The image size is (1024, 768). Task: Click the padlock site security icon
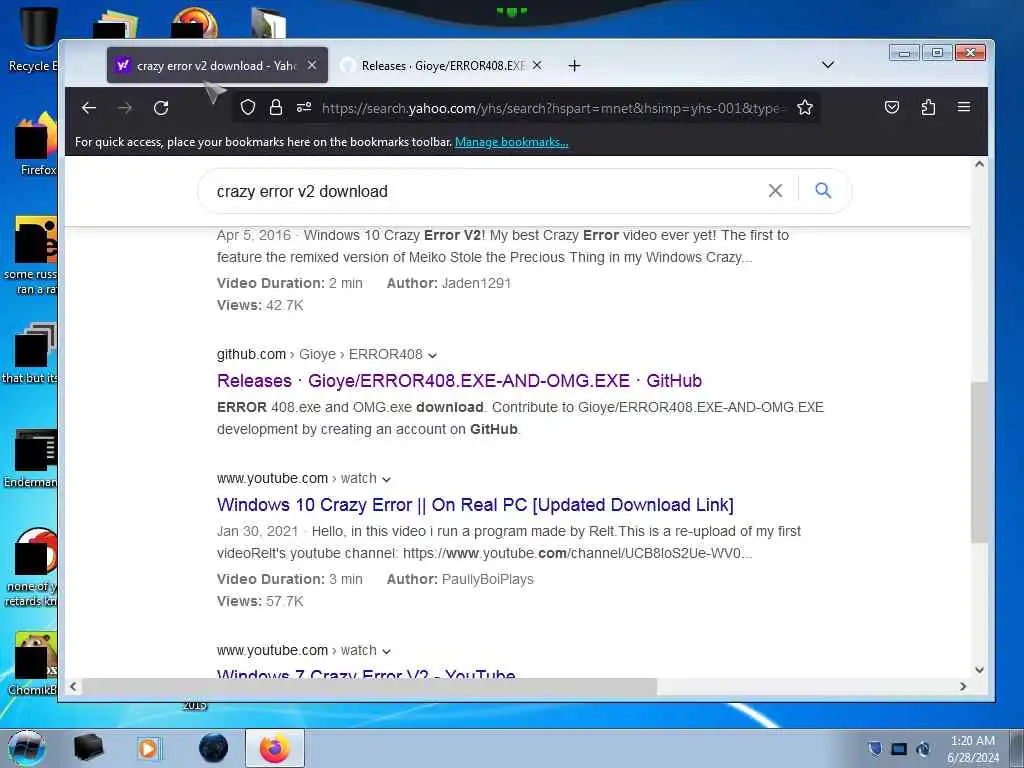click(x=276, y=107)
